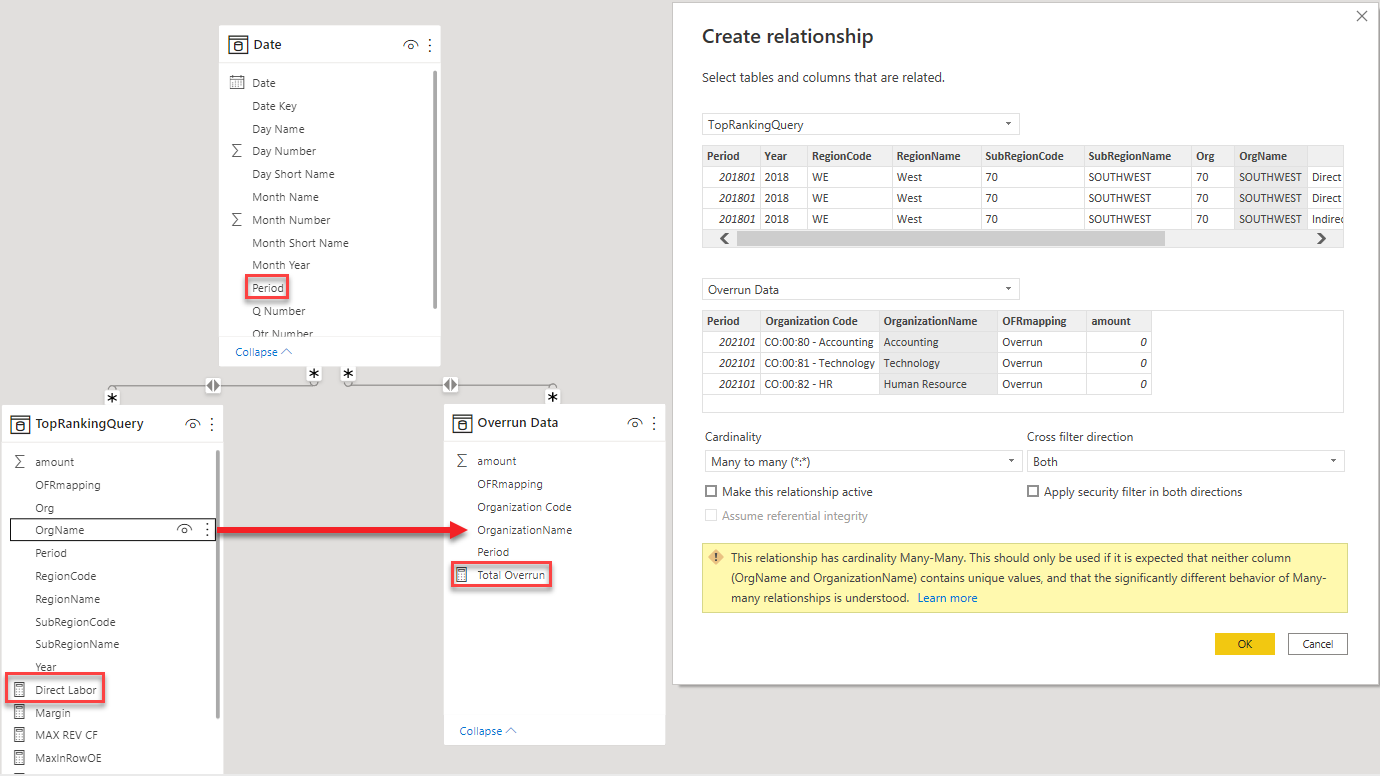Click Day Short Name in Date table
The height and width of the screenshot is (776, 1380).
click(x=293, y=174)
